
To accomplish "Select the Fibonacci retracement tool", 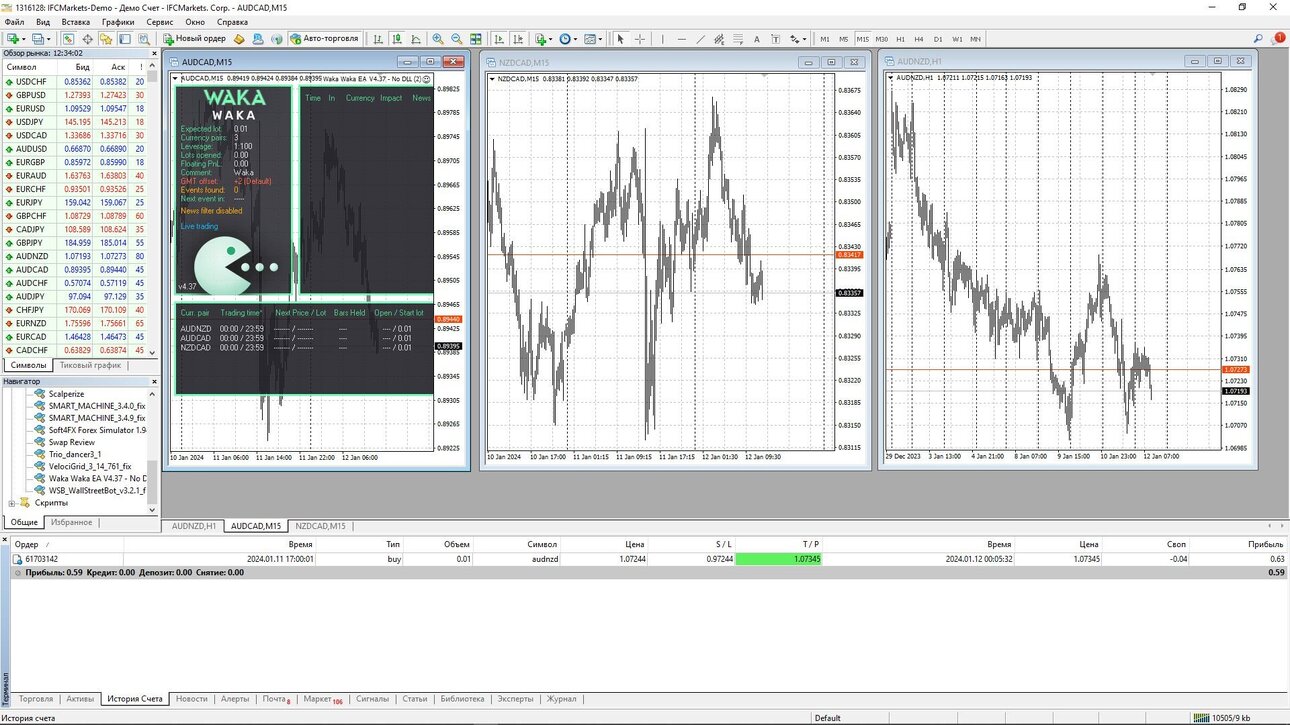I will tap(738, 39).
